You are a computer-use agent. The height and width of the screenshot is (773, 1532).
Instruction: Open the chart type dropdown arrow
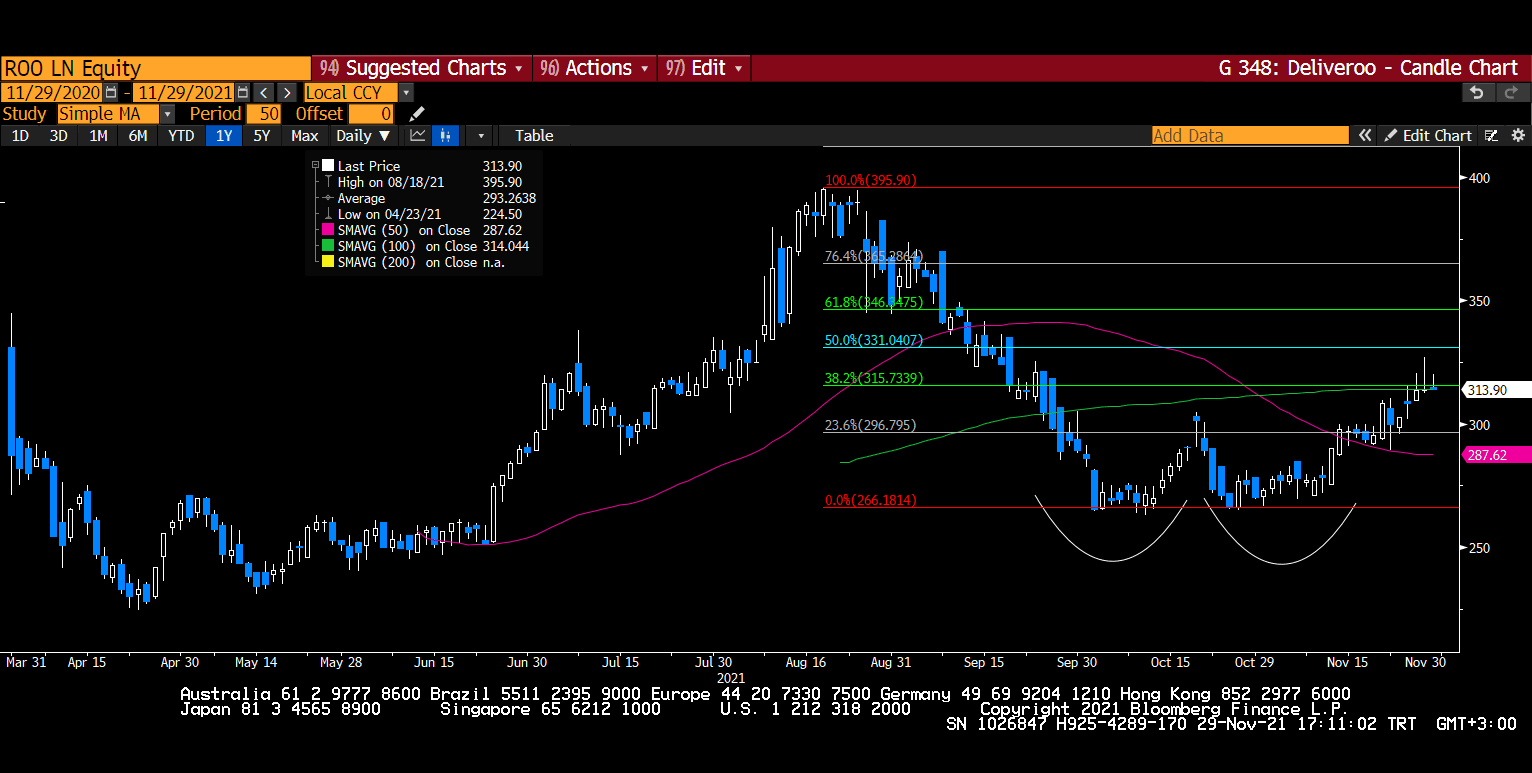480,136
